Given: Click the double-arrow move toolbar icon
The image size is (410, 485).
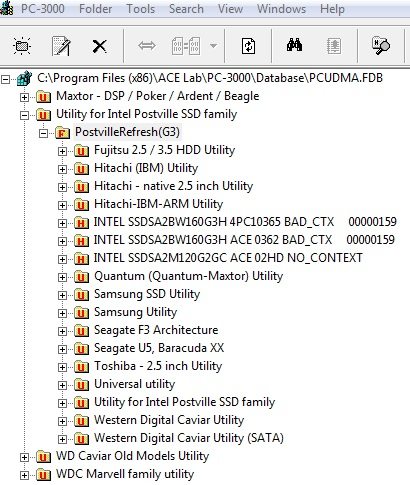Looking at the screenshot, I should pyautogui.click(x=147, y=45).
